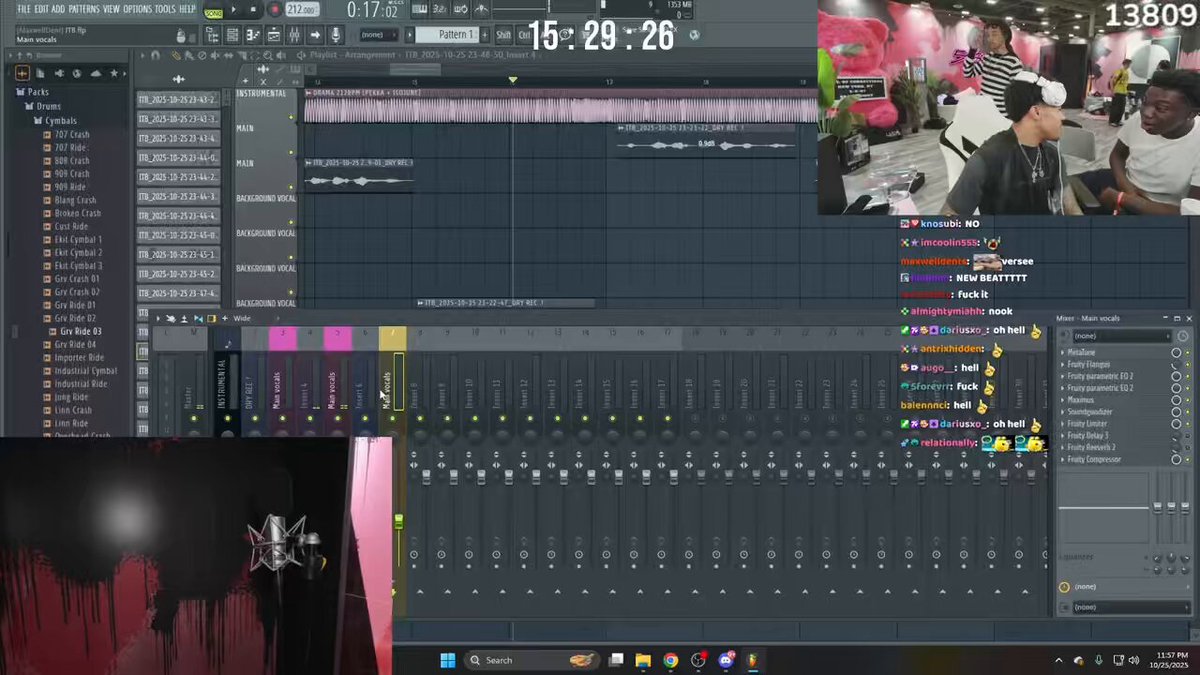Screen dimensions: 1200x675
Task: Click the Fruity Limiter effect slot
Action: [1113, 424]
